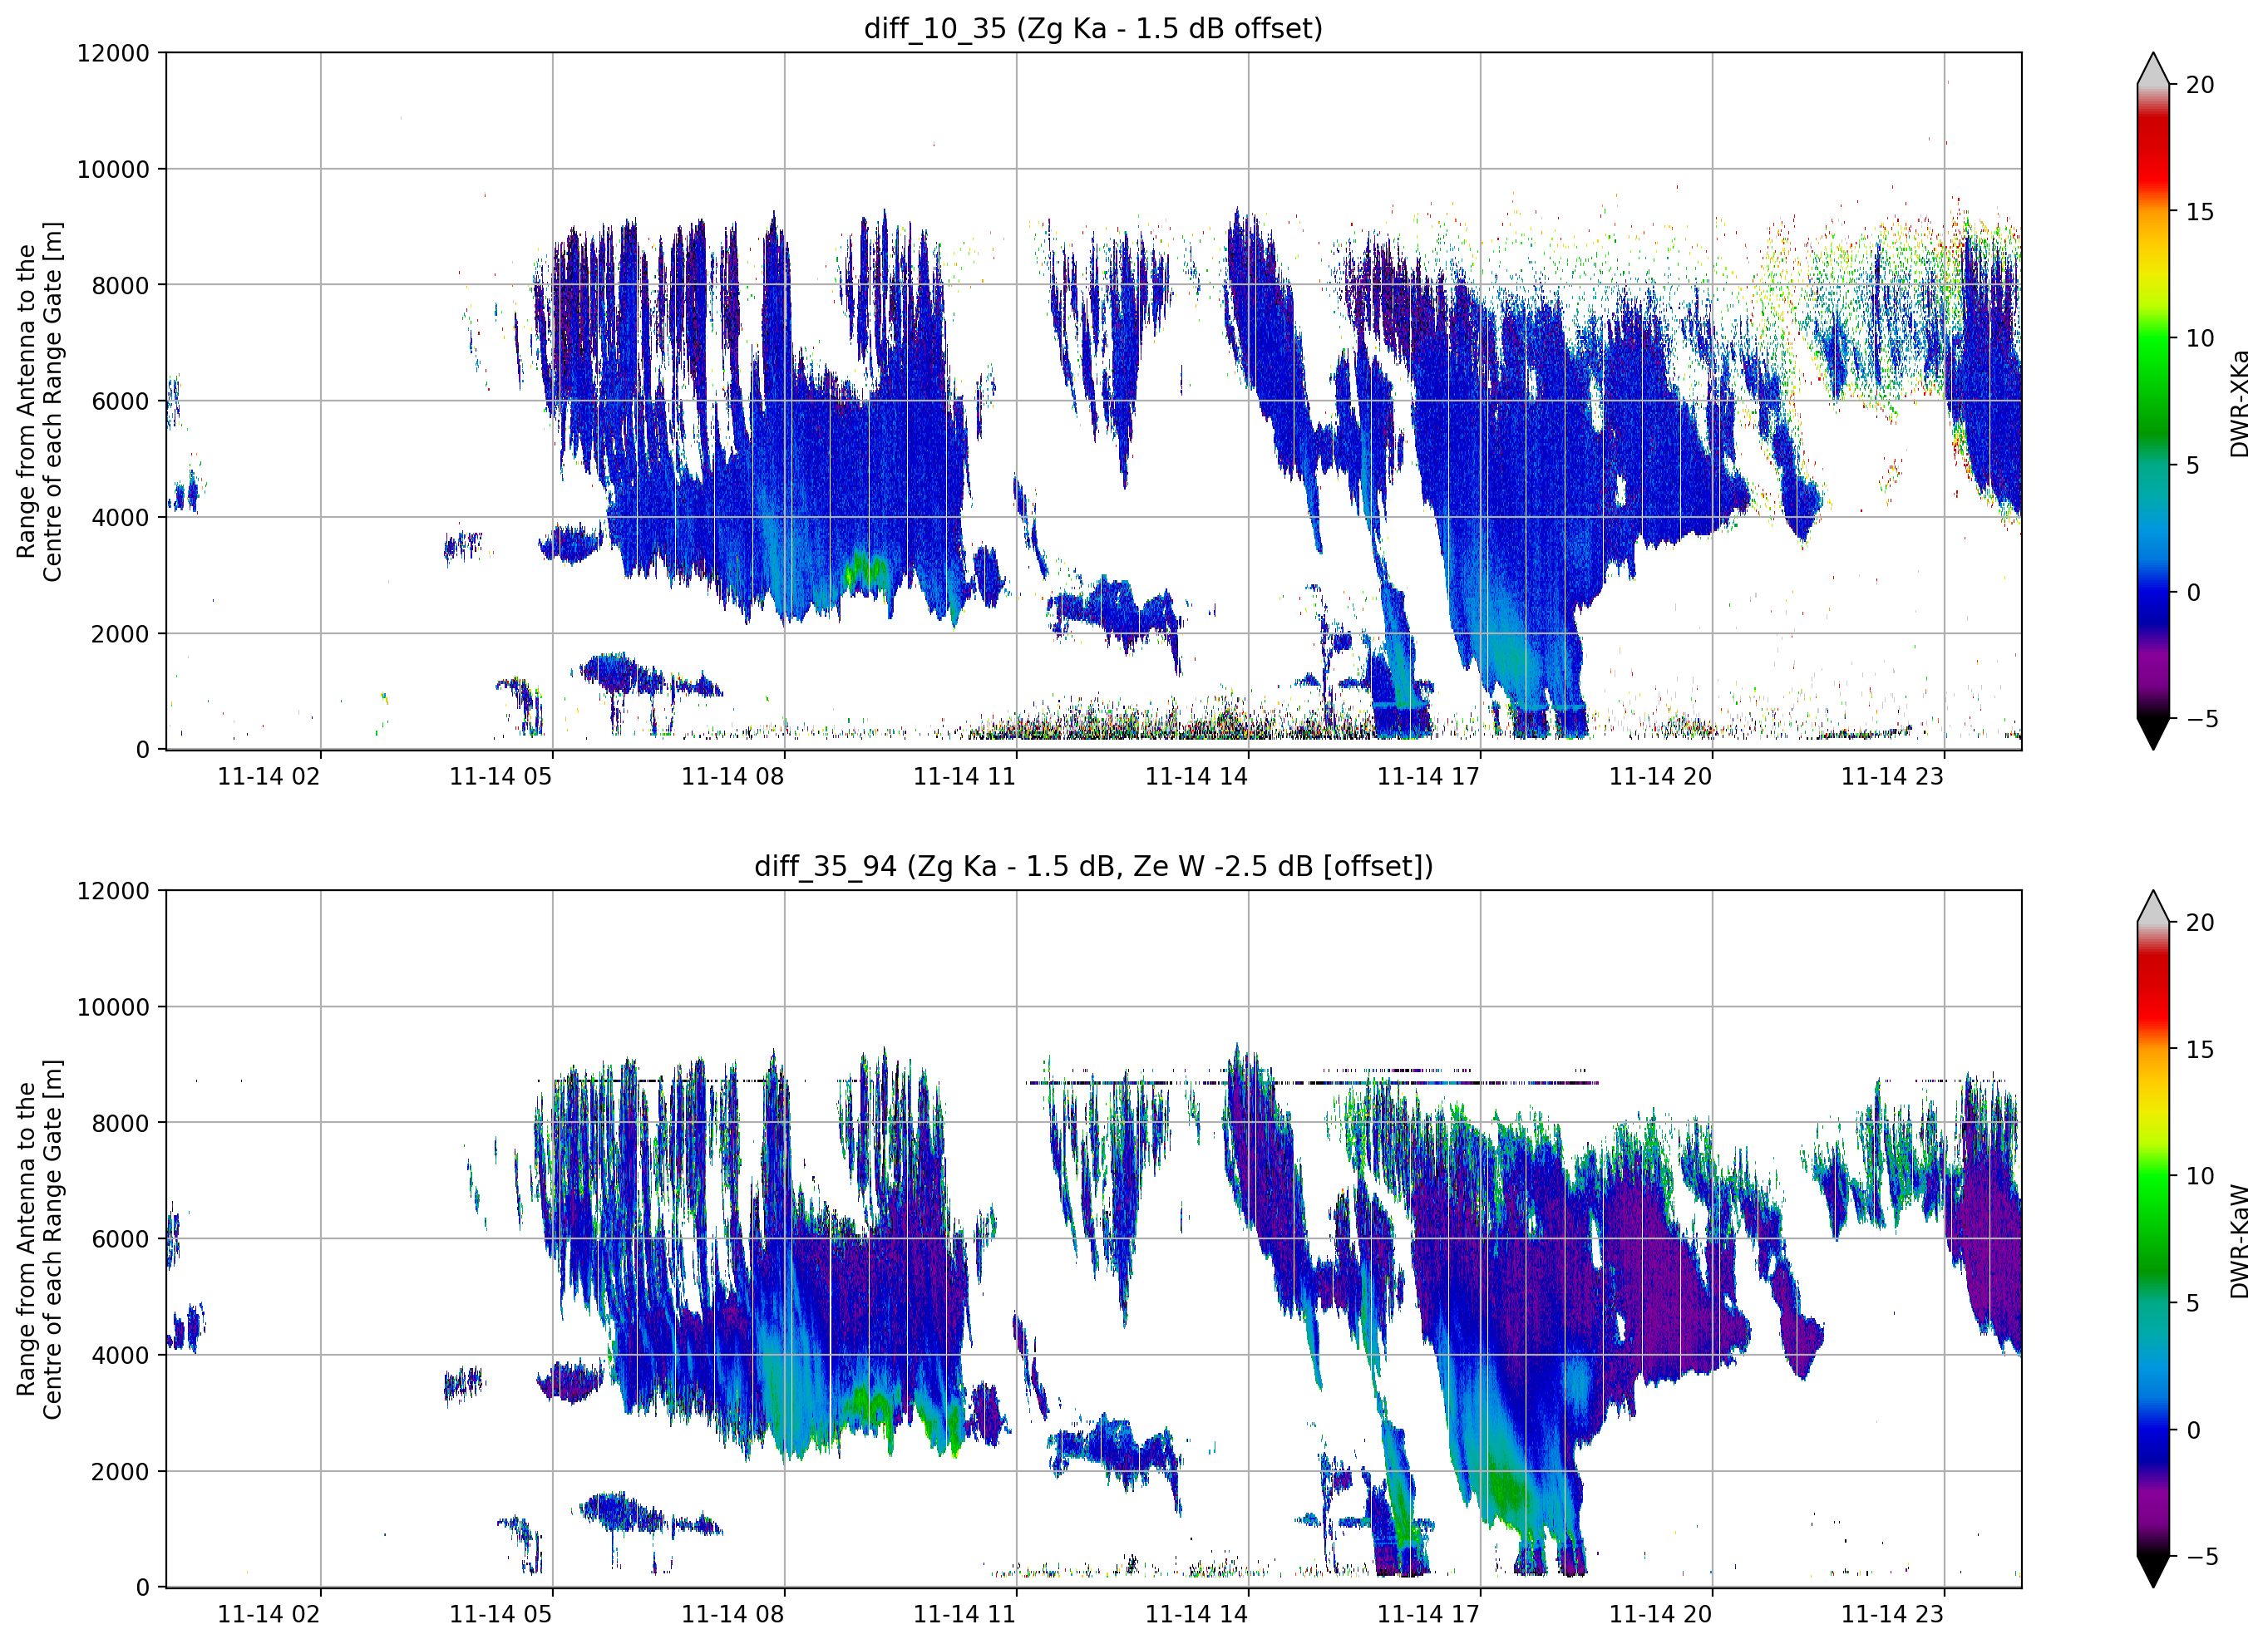Click the "11-14 23" tick of the diff_10_35 plot

tap(1893, 777)
